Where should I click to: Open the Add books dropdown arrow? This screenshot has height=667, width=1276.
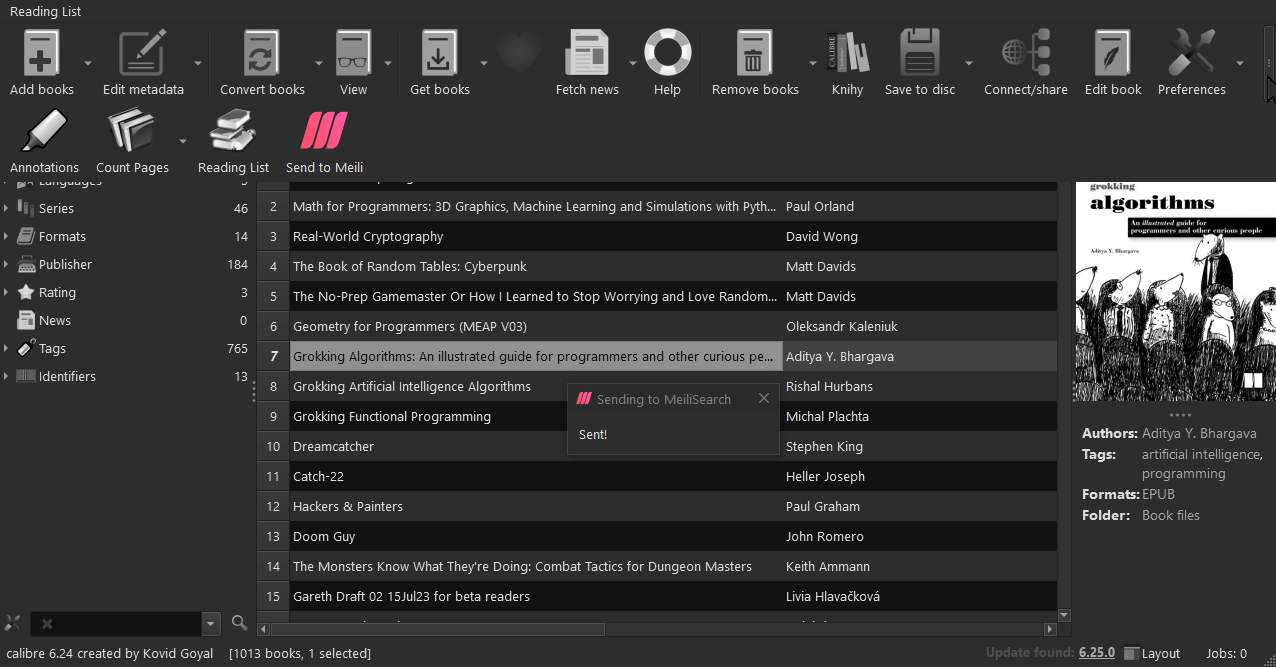(88, 63)
